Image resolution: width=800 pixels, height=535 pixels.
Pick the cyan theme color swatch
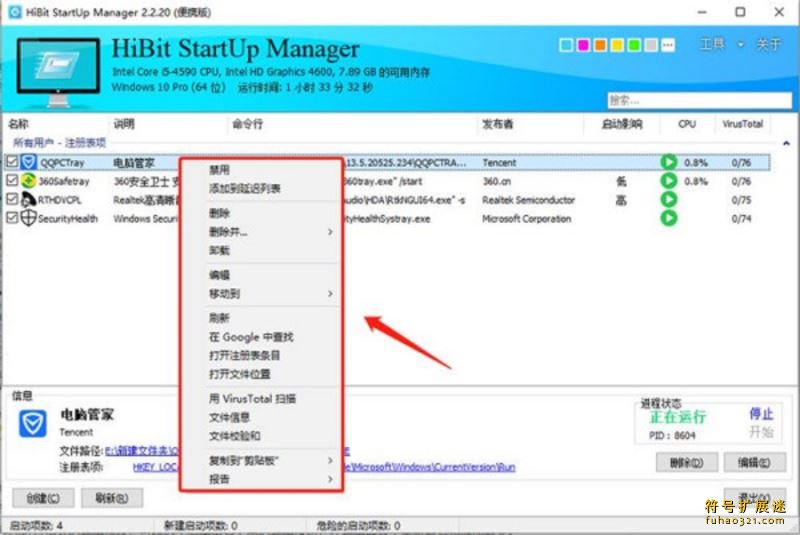(566, 45)
